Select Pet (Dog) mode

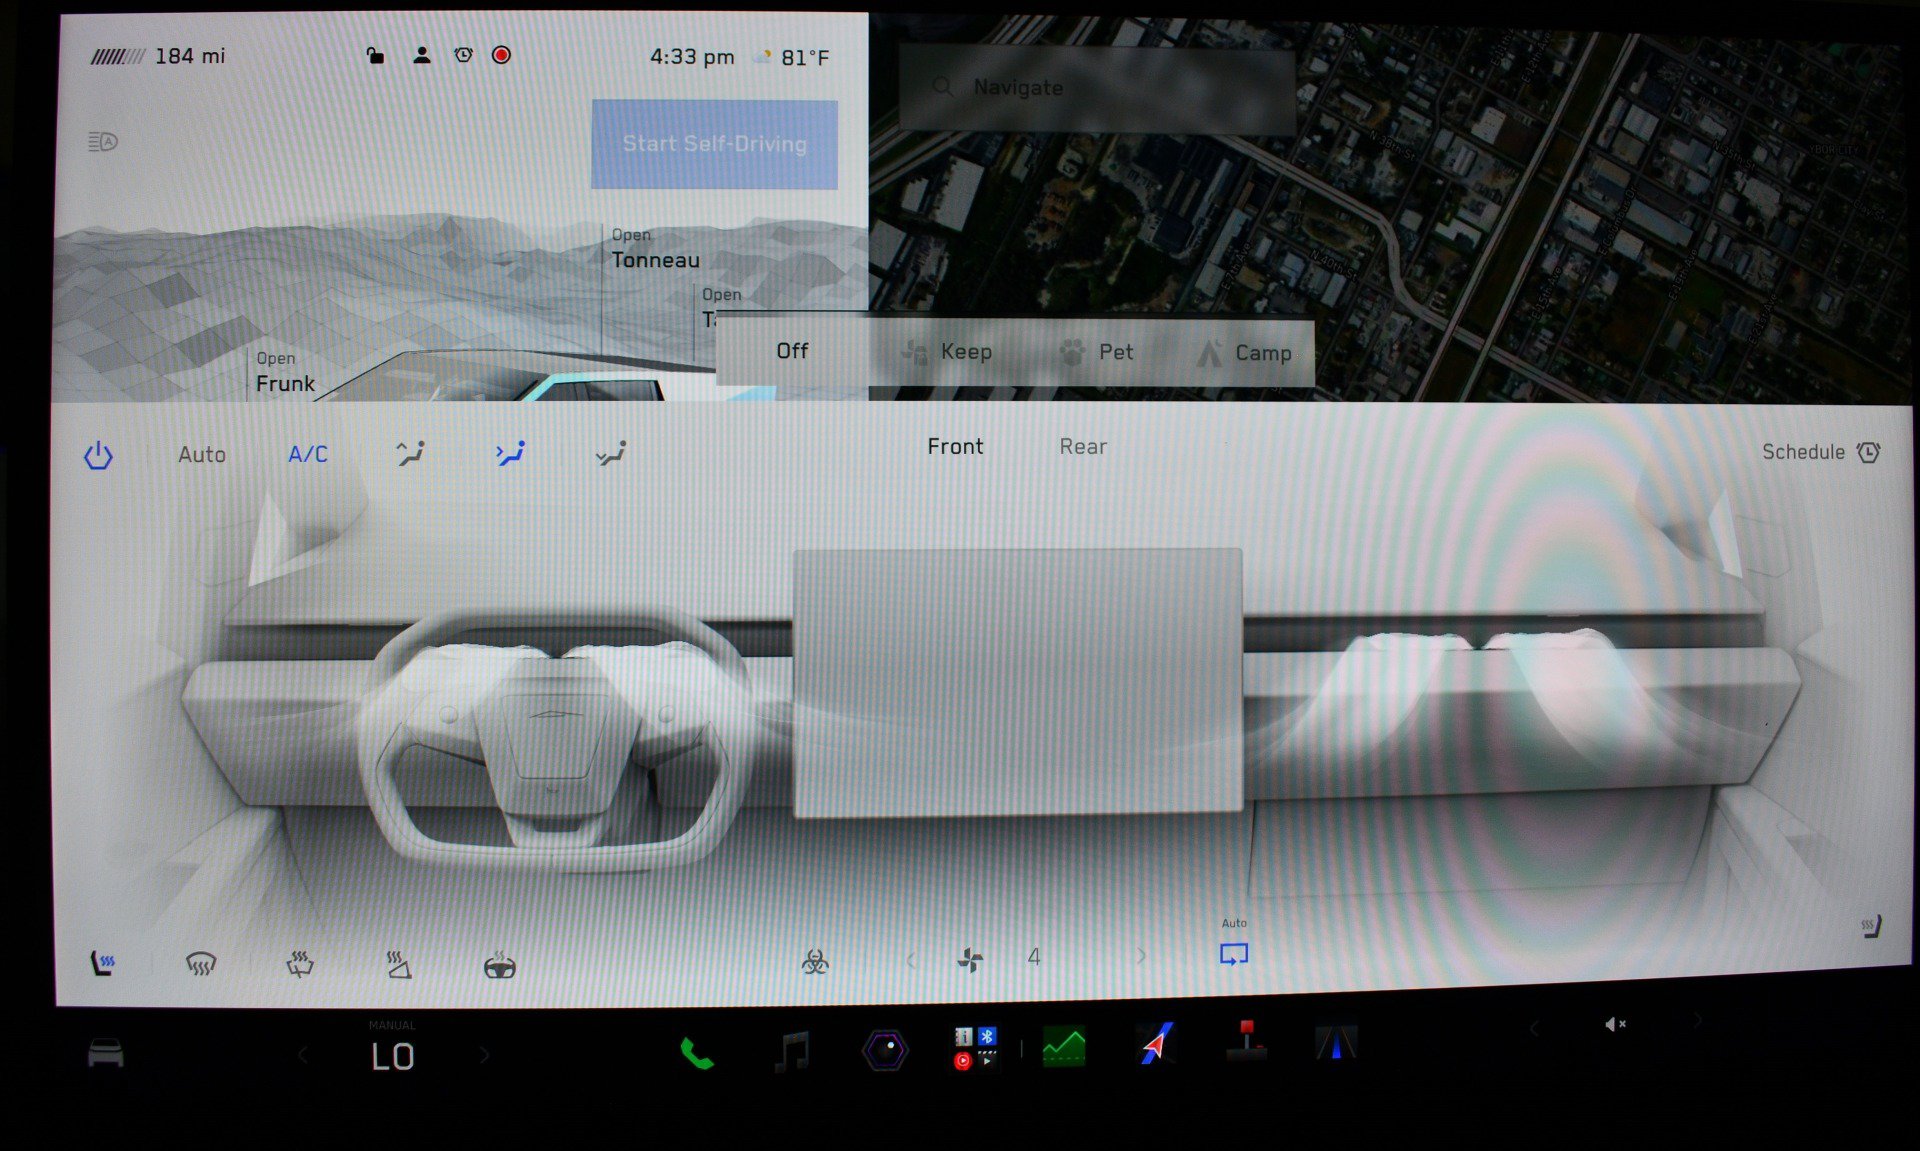tap(1096, 352)
